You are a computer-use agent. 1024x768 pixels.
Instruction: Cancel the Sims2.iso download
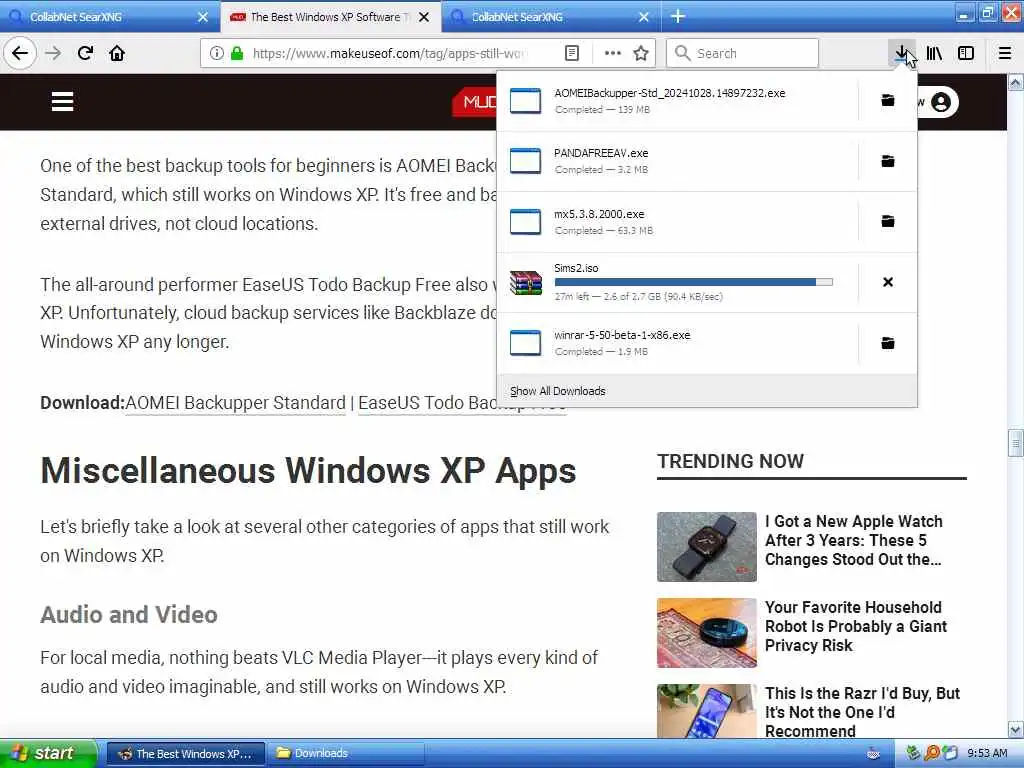(x=888, y=282)
